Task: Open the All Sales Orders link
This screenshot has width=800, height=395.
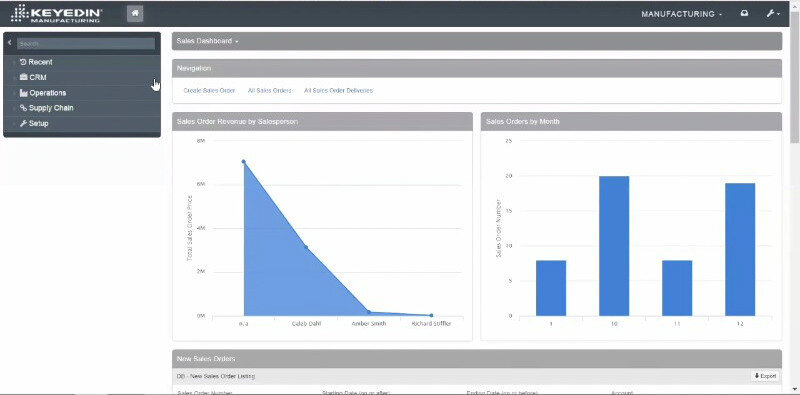Action: [269, 90]
